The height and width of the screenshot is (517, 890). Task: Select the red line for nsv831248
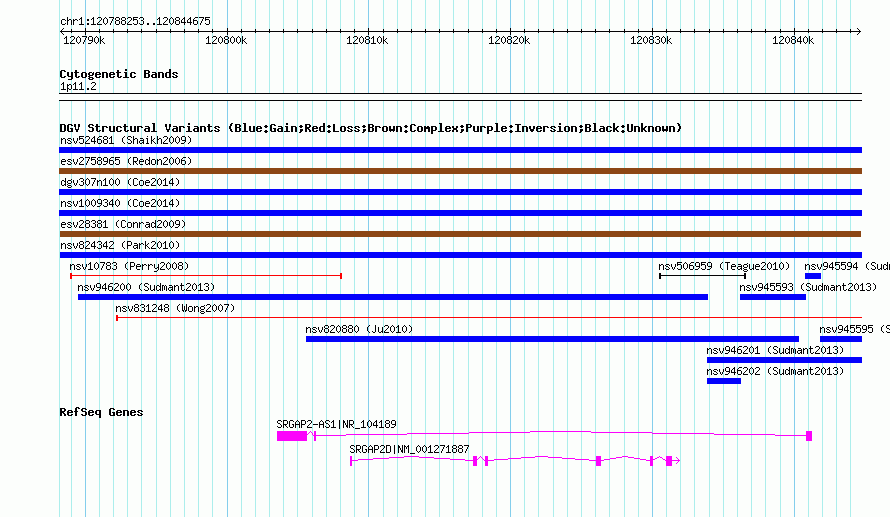click(x=489, y=318)
